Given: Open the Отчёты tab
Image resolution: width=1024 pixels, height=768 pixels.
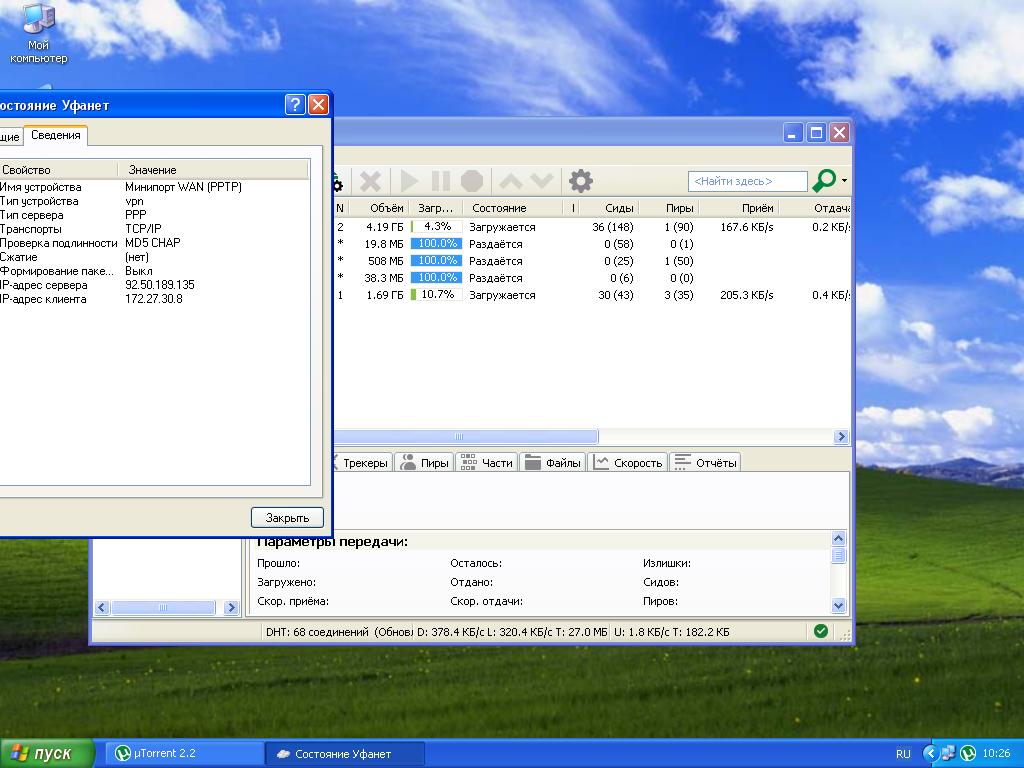Looking at the screenshot, I should [705, 462].
